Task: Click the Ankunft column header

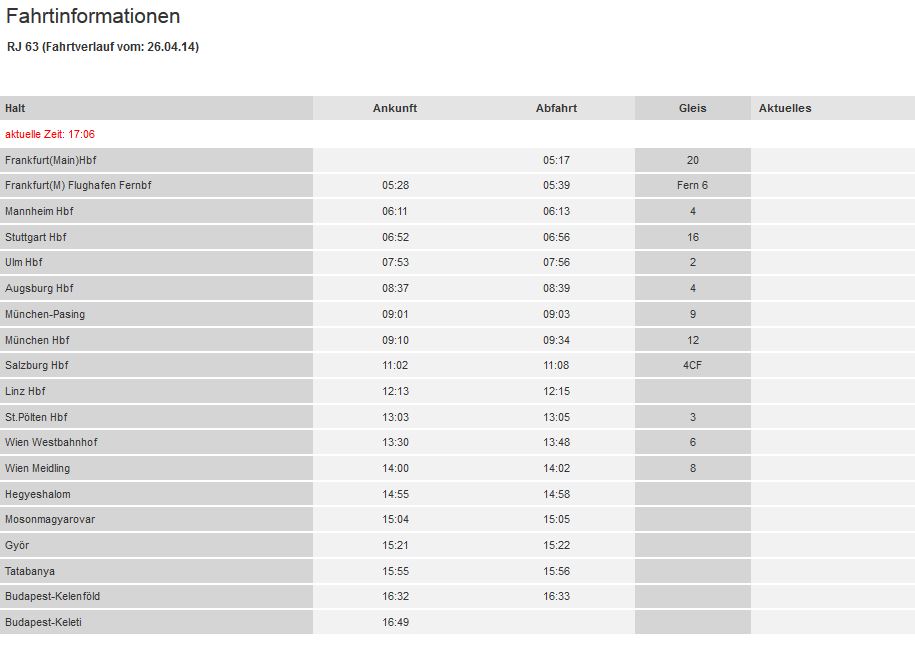Action: [x=395, y=108]
